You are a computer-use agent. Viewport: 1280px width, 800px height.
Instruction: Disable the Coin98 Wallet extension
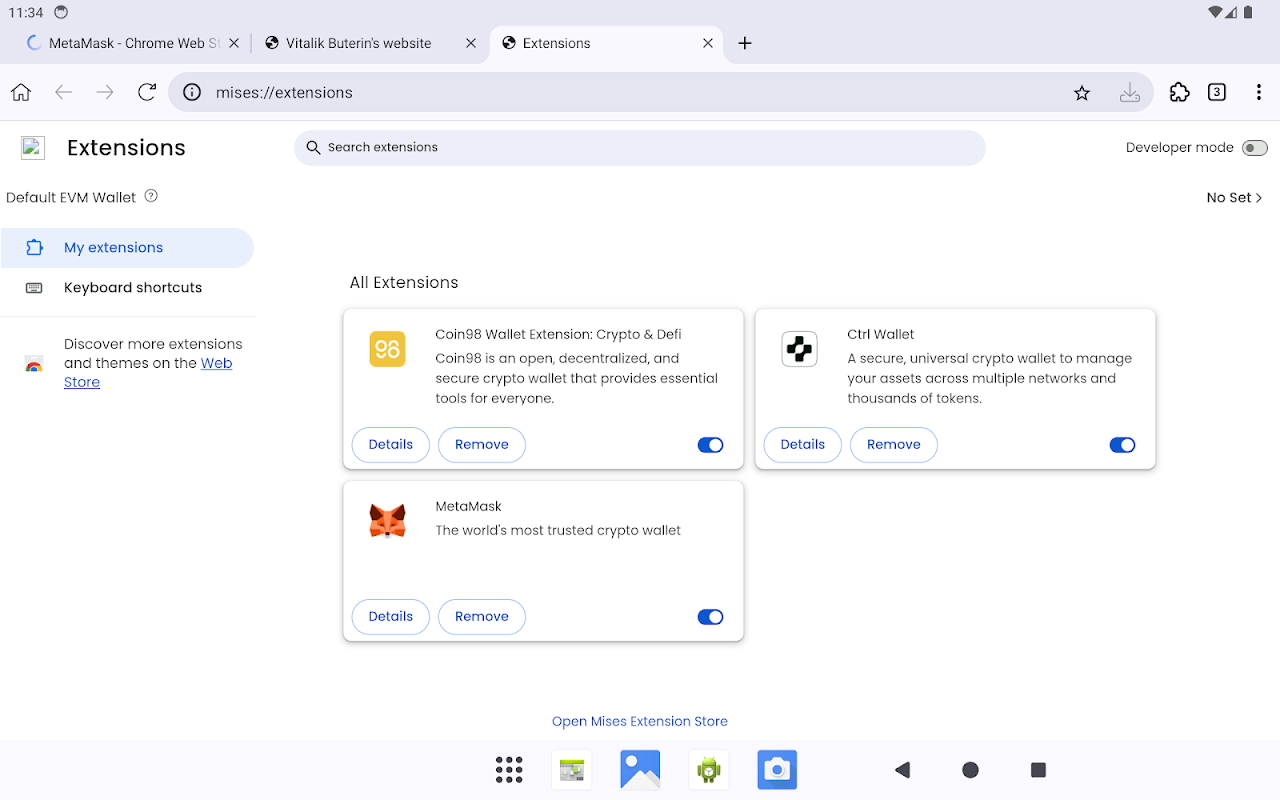(710, 445)
